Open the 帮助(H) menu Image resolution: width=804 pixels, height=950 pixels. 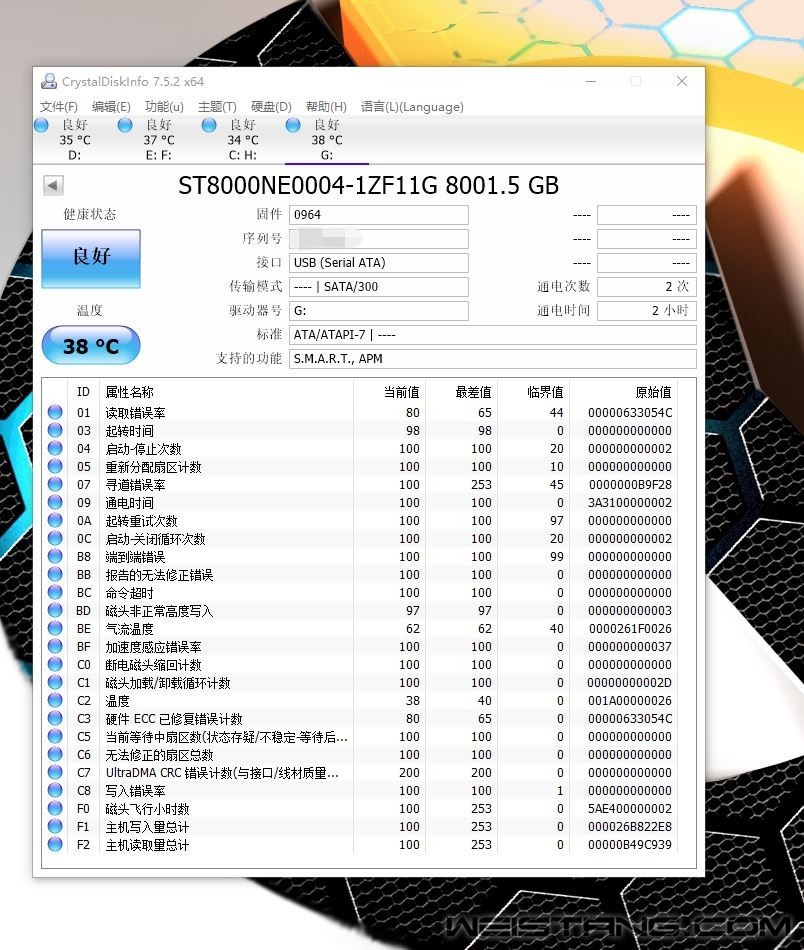pyautogui.click(x=326, y=107)
